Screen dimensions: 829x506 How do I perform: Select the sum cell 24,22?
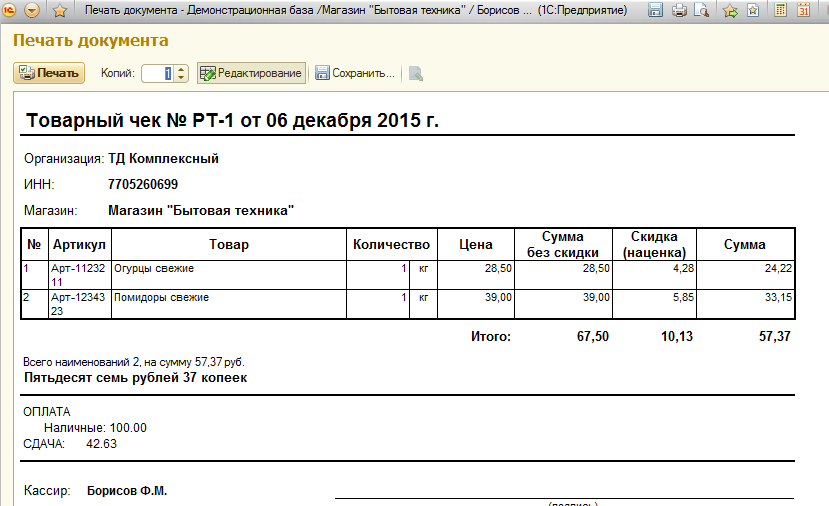[745, 275]
